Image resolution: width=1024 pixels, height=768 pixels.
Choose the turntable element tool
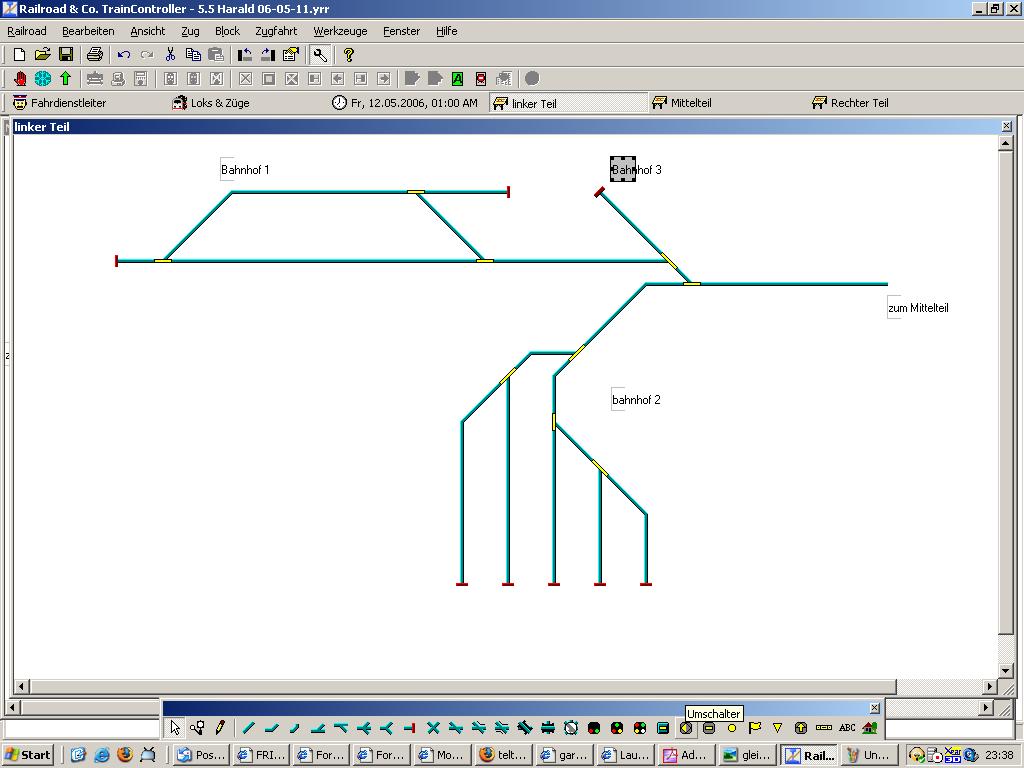(571, 728)
